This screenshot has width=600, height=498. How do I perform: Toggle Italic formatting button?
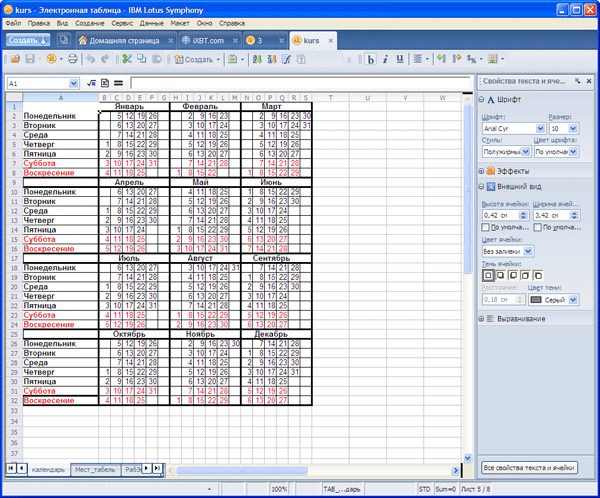(x=385, y=59)
